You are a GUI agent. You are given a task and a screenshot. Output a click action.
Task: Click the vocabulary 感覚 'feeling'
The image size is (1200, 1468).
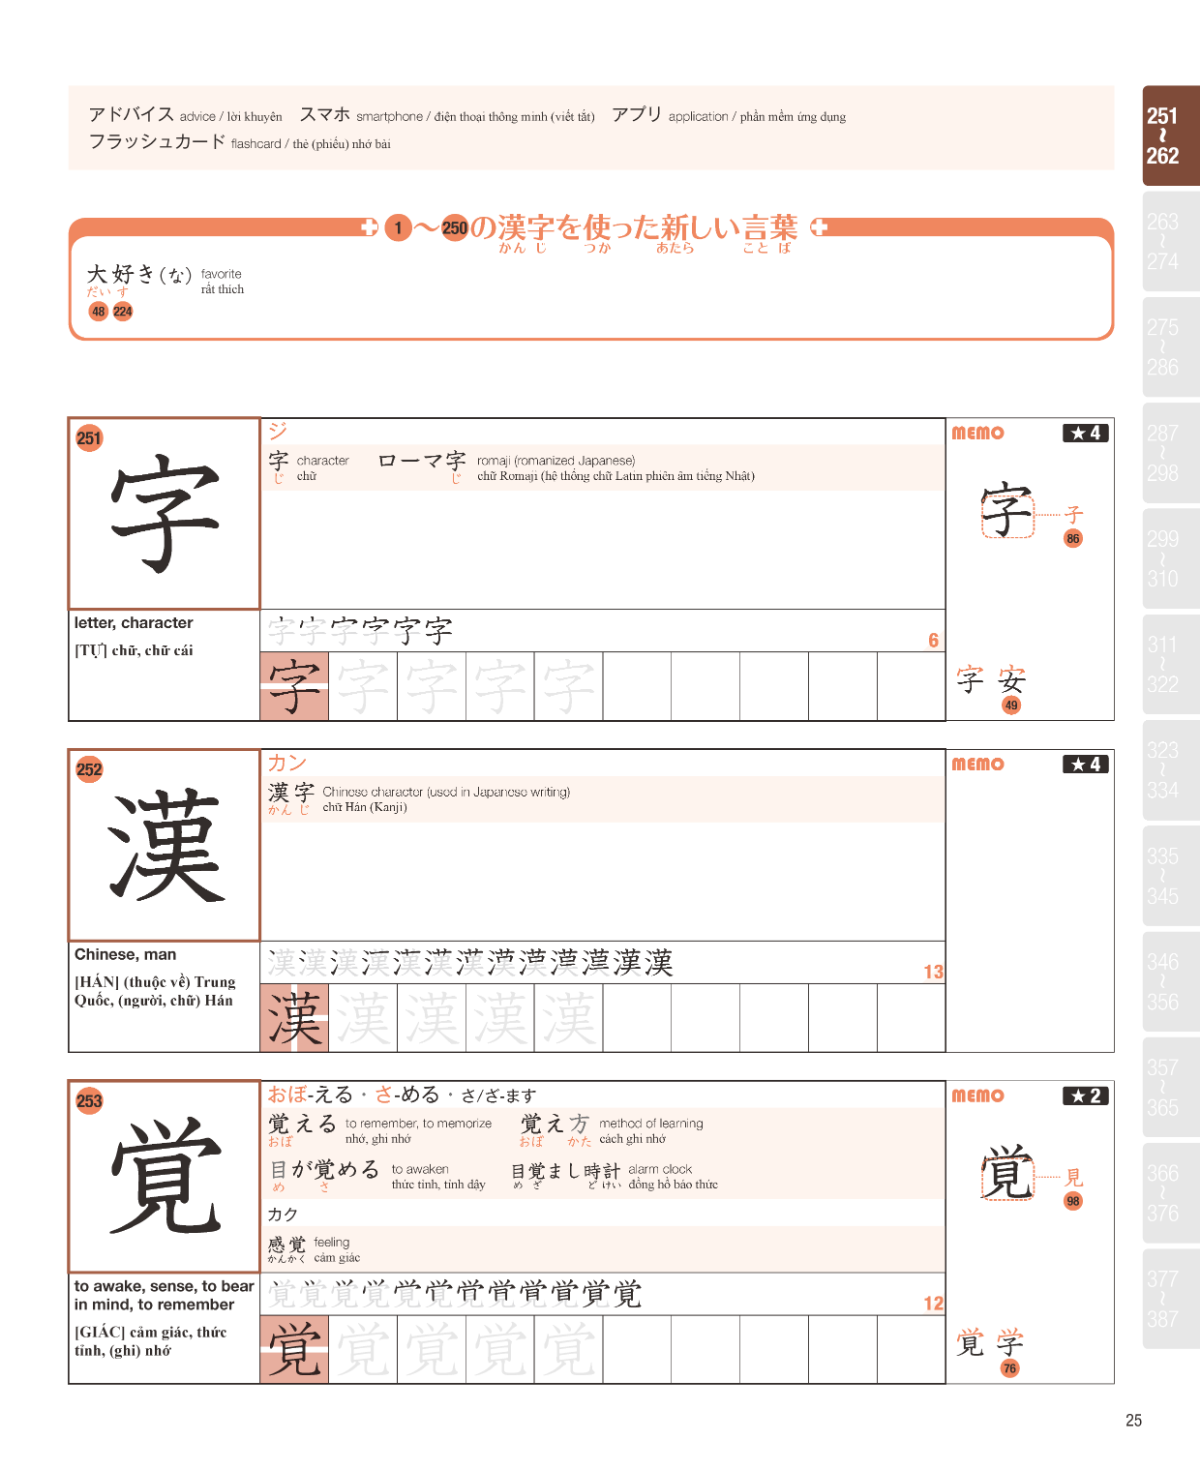pos(287,1245)
